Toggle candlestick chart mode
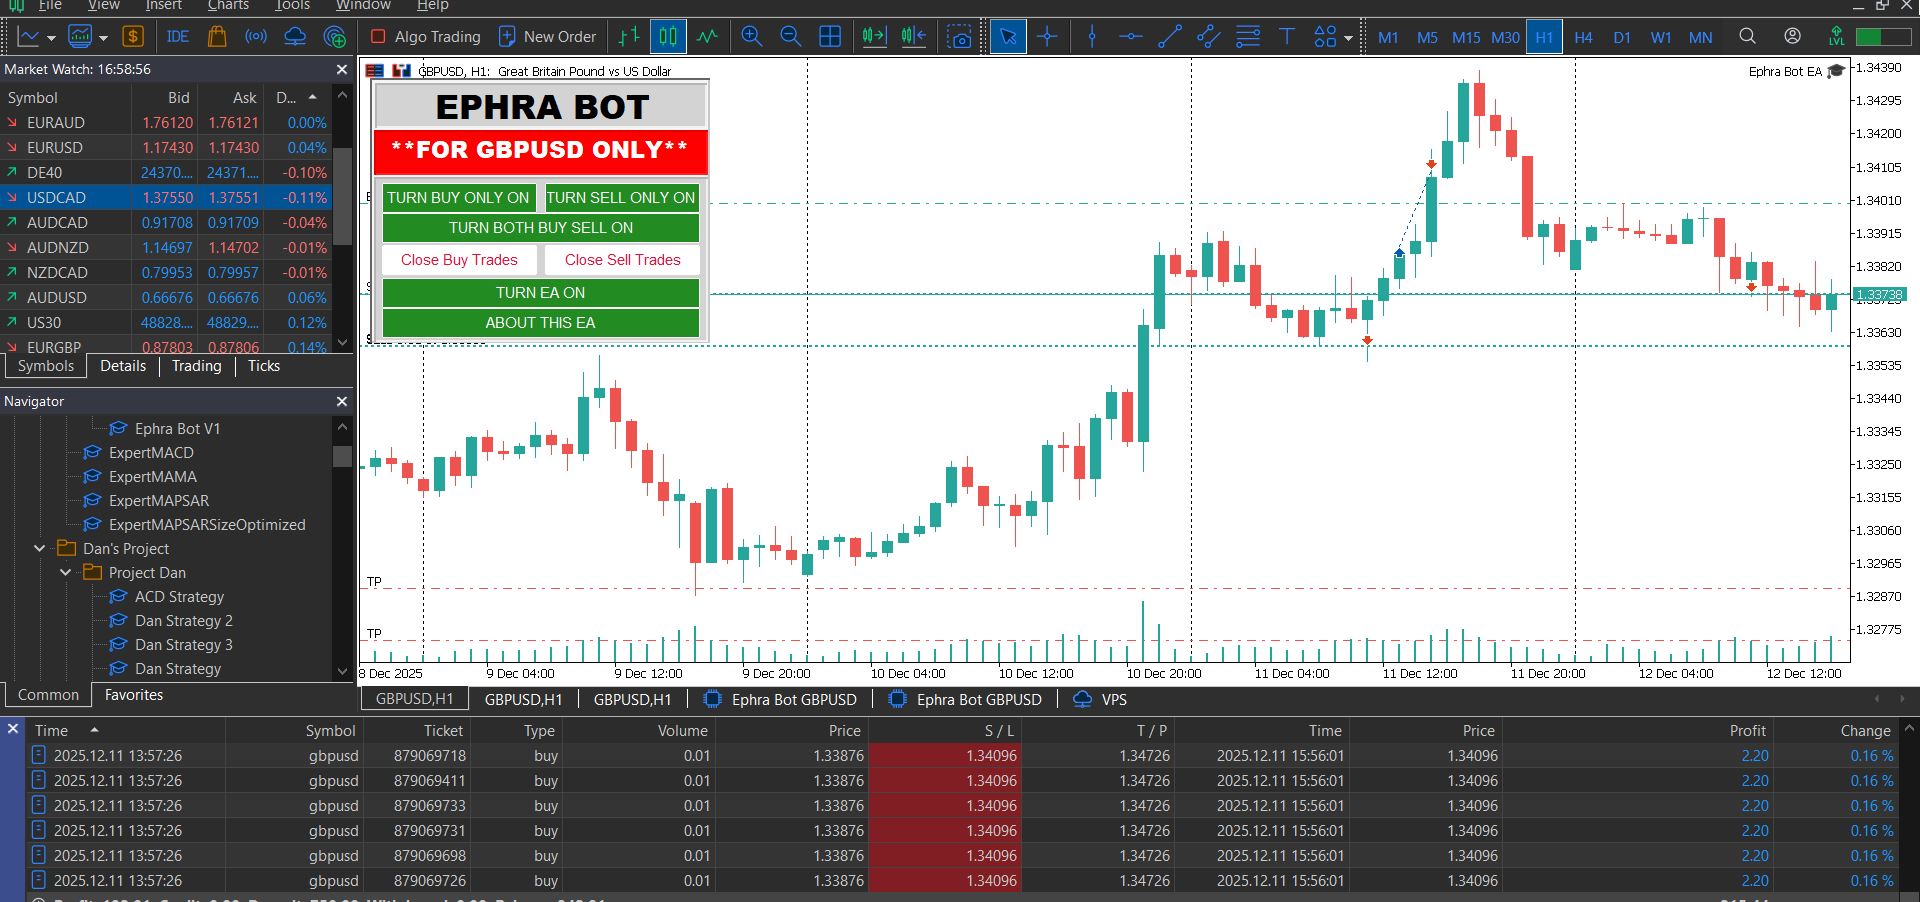 click(668, 37)
